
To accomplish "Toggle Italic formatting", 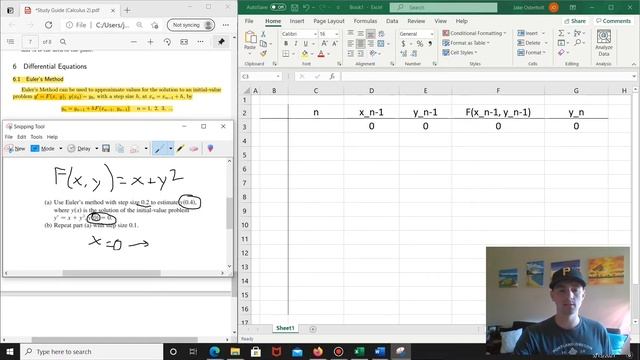I will click(296, 43).
